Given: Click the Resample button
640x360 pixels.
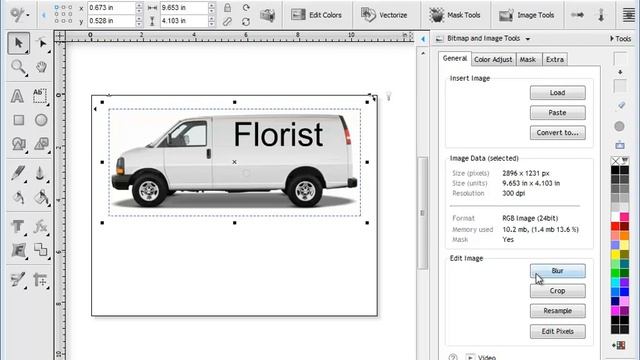Looking at the screenshot, I should tap(558, 311).
